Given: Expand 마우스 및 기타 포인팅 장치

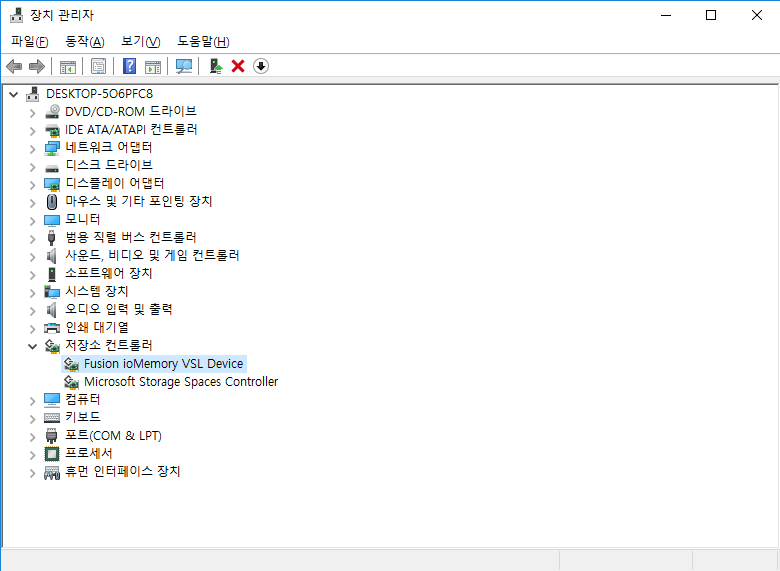Looking at the screenshot, I should [33, 203].
